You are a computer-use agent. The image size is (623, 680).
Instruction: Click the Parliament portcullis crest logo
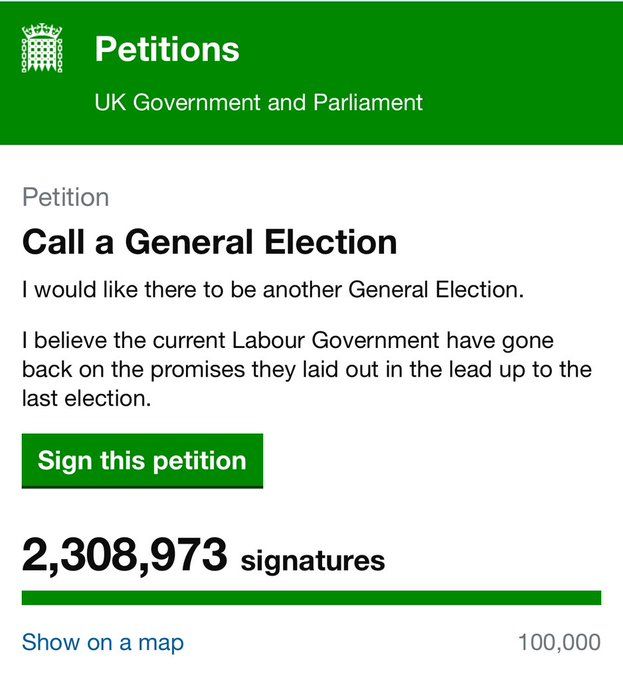click(x=42, y=48)
